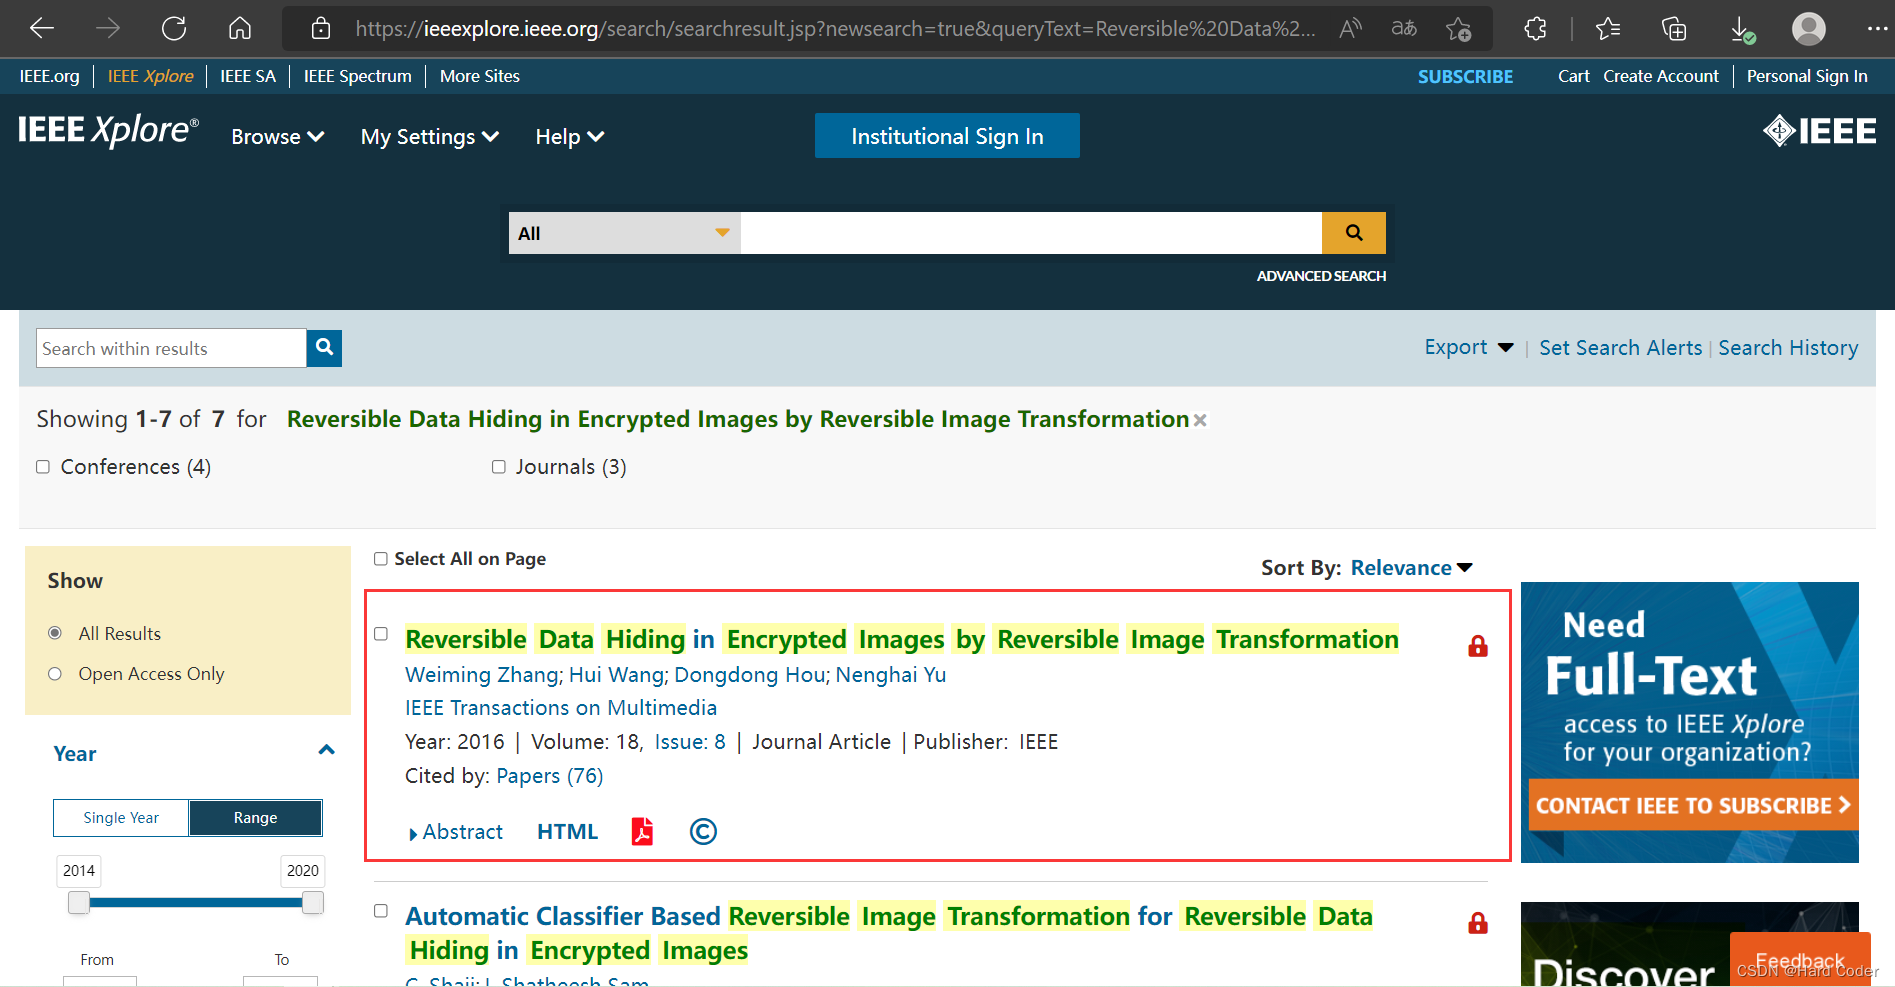Click the browser refresh icon
This screenshot has height=987, width=1895.
(174, 28)
